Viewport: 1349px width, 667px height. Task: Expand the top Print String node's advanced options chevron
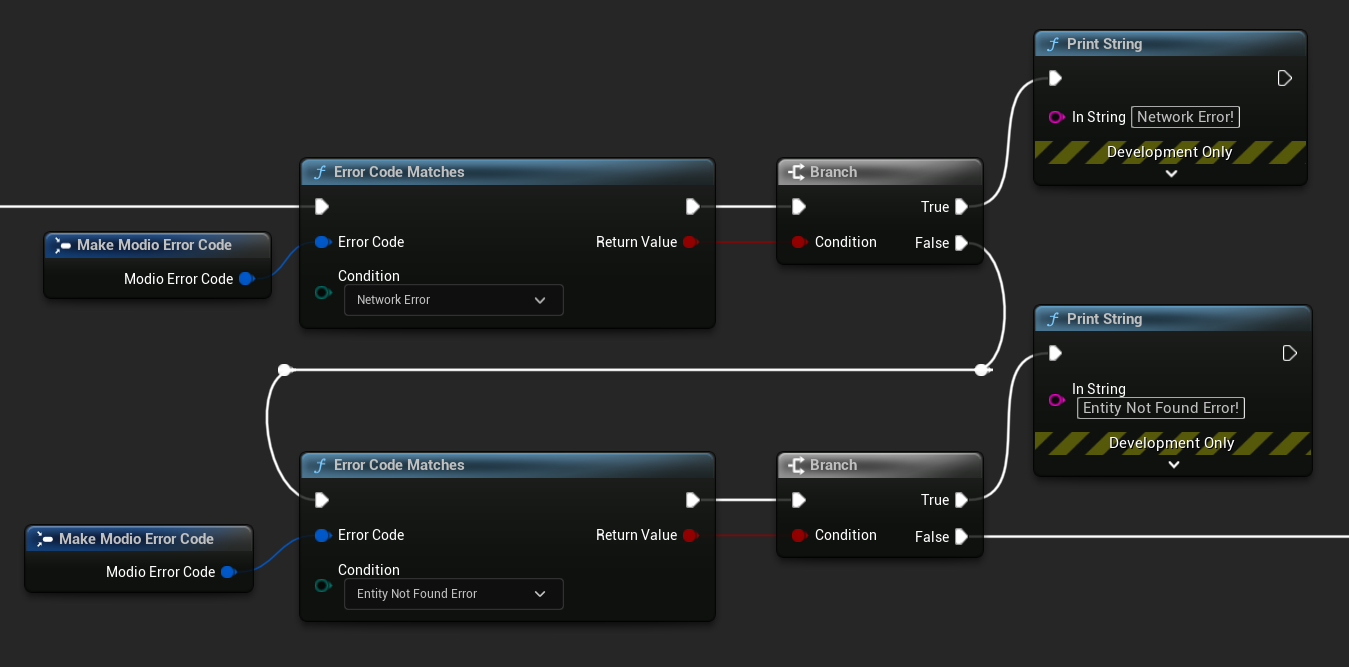coord(1171,174)
